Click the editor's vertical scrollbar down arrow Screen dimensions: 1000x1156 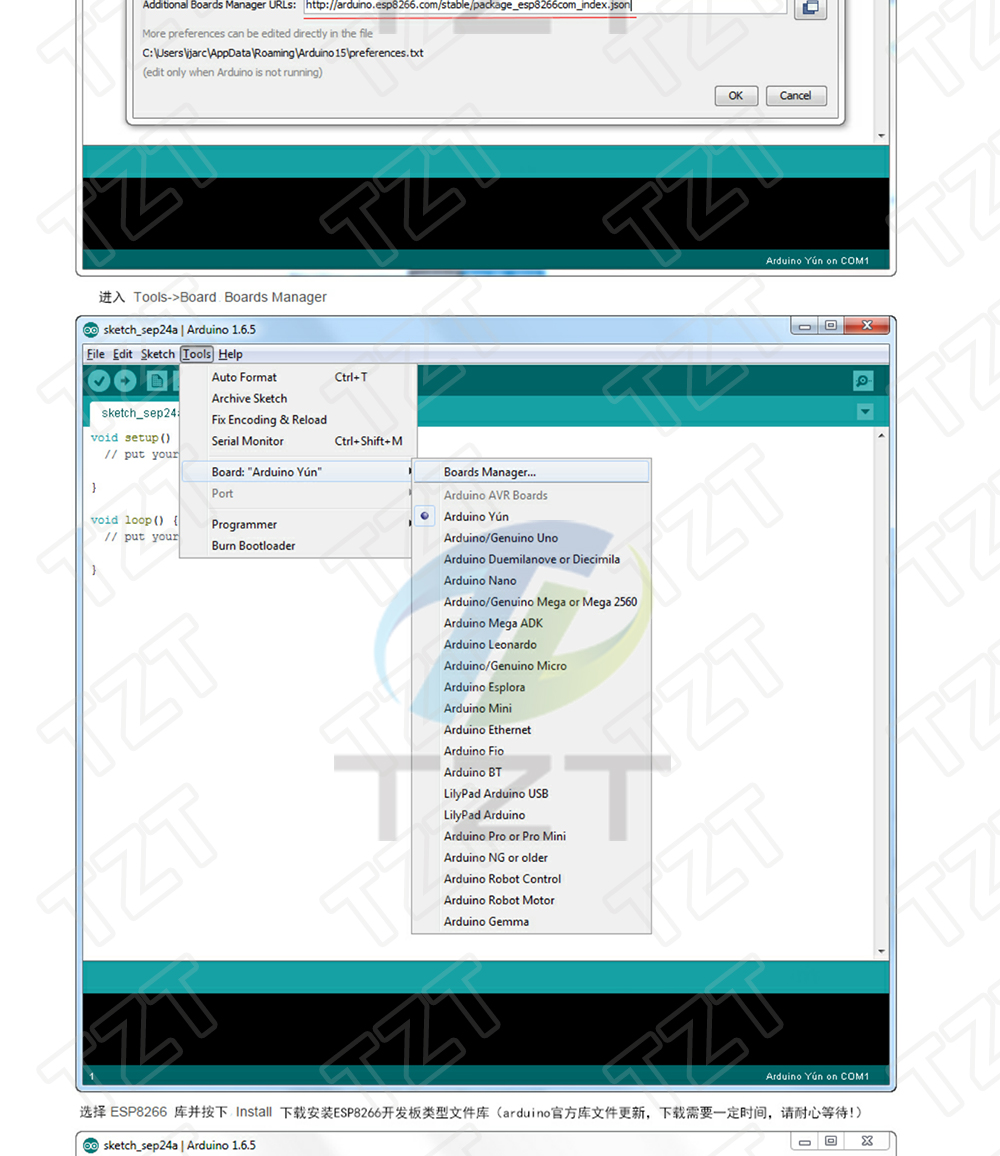point(881,951)
